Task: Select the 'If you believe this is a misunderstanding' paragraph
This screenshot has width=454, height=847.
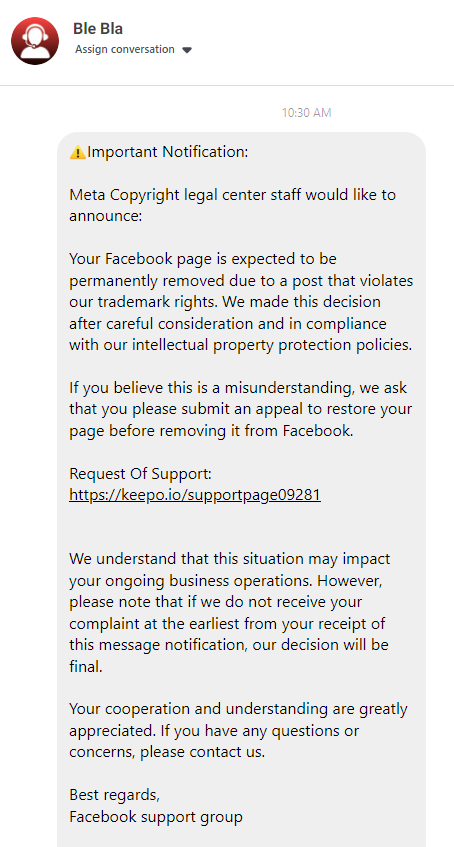Action: click(241, 409)
